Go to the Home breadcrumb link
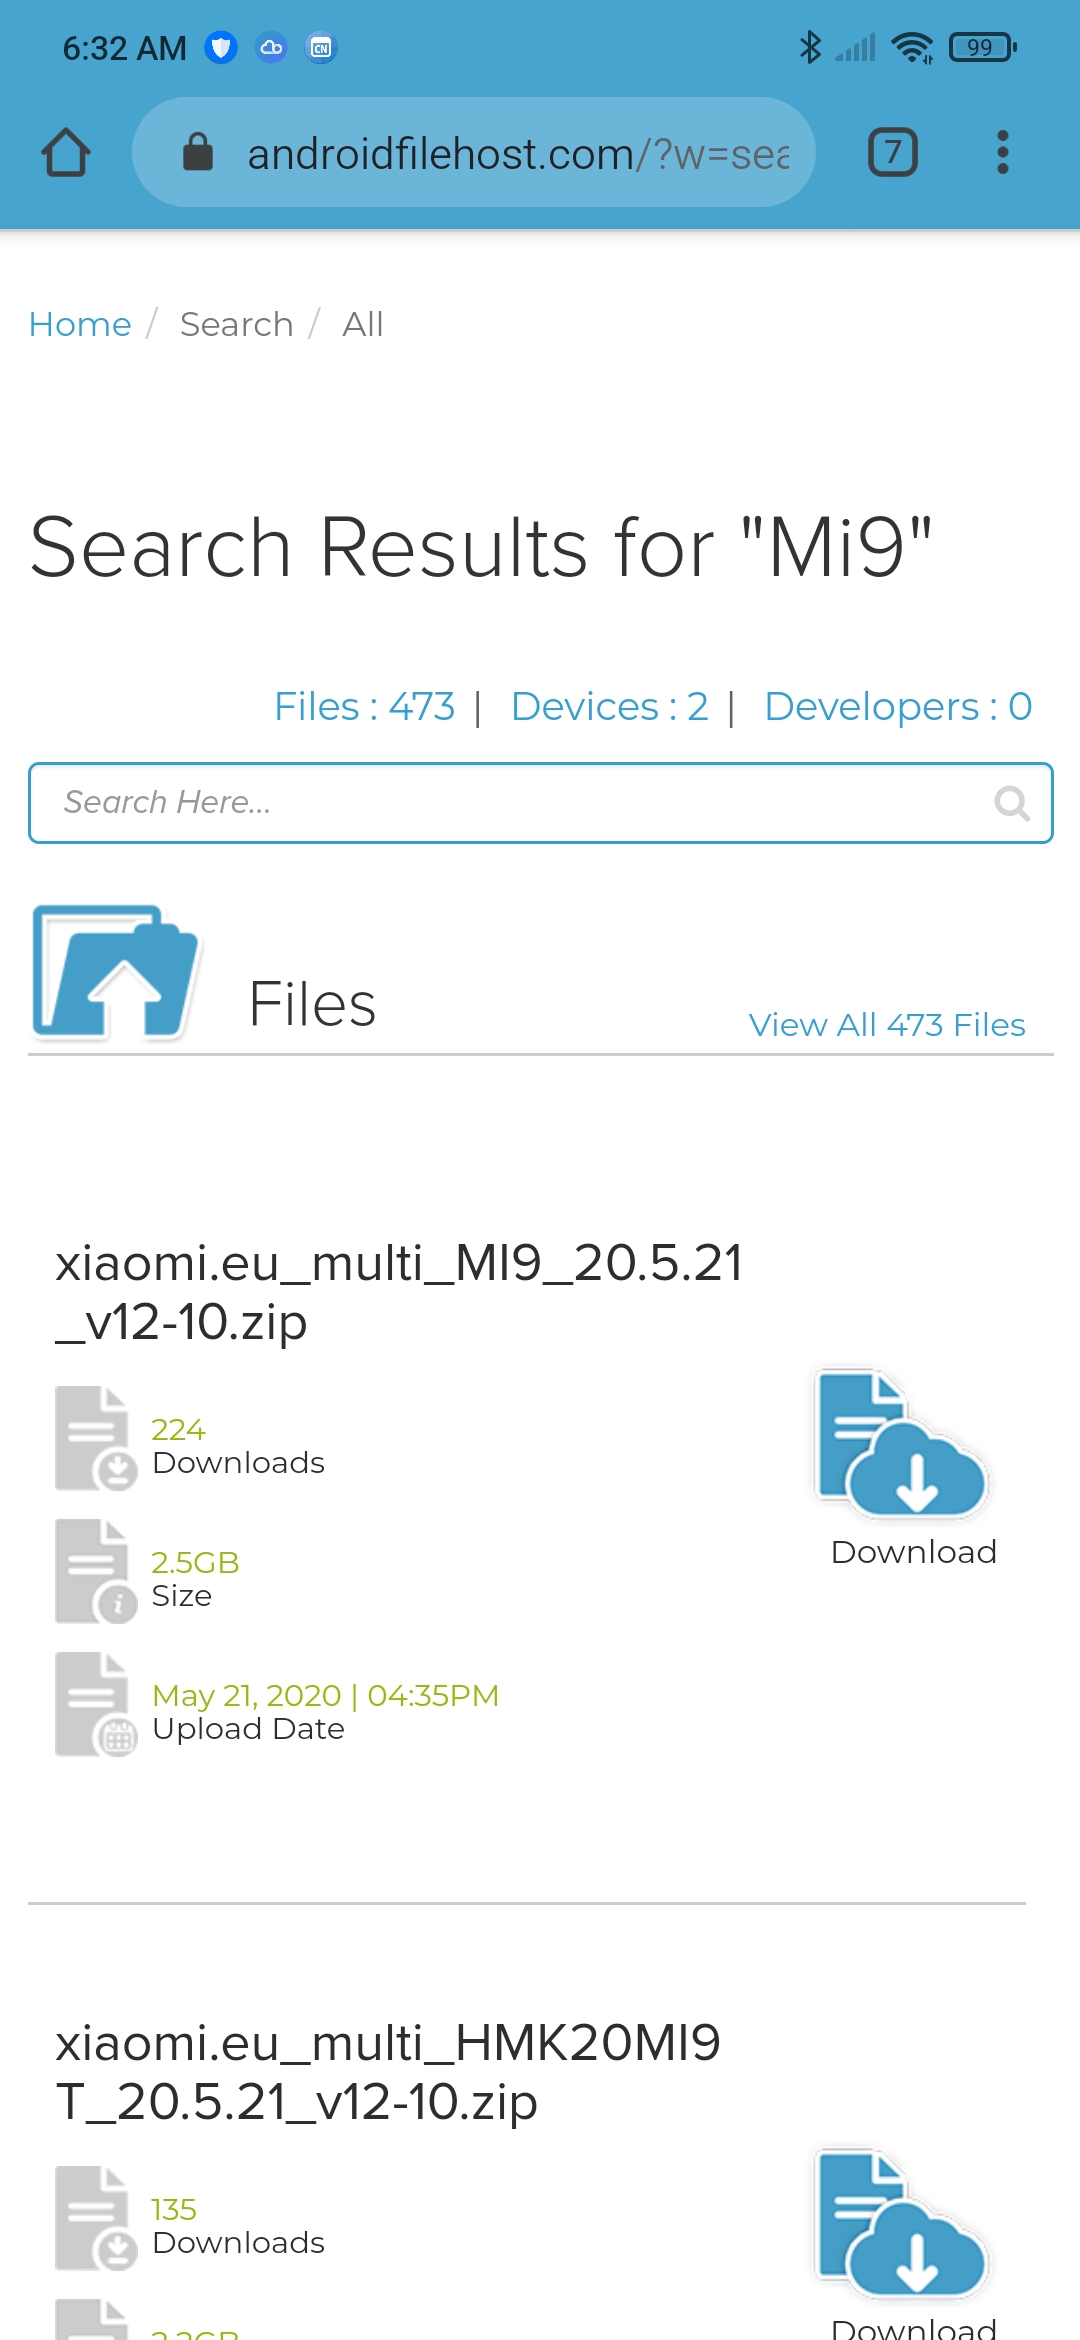The image size is (1080, 2340). (80, 324)
